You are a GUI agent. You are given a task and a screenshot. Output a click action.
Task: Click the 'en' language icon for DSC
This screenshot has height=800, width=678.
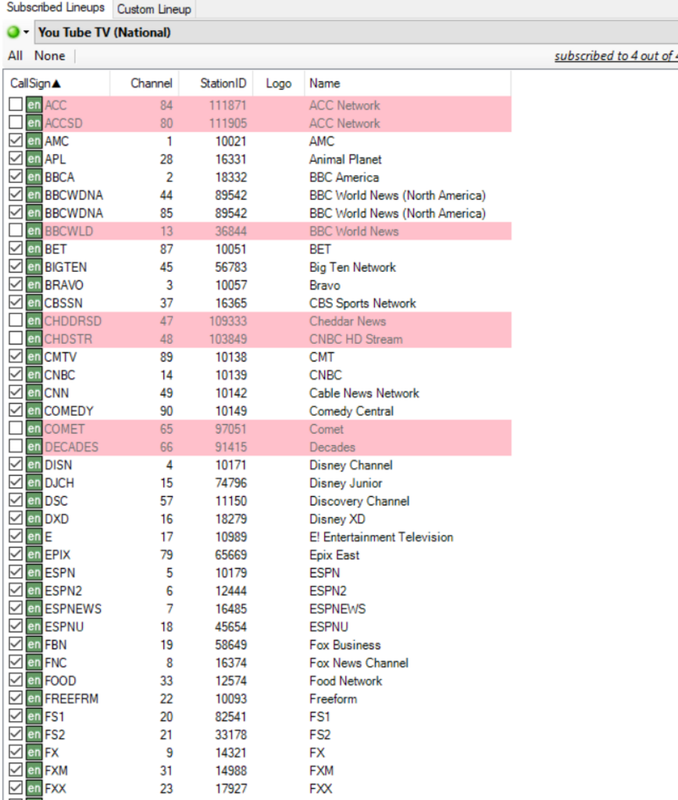(x=34, y=501)
